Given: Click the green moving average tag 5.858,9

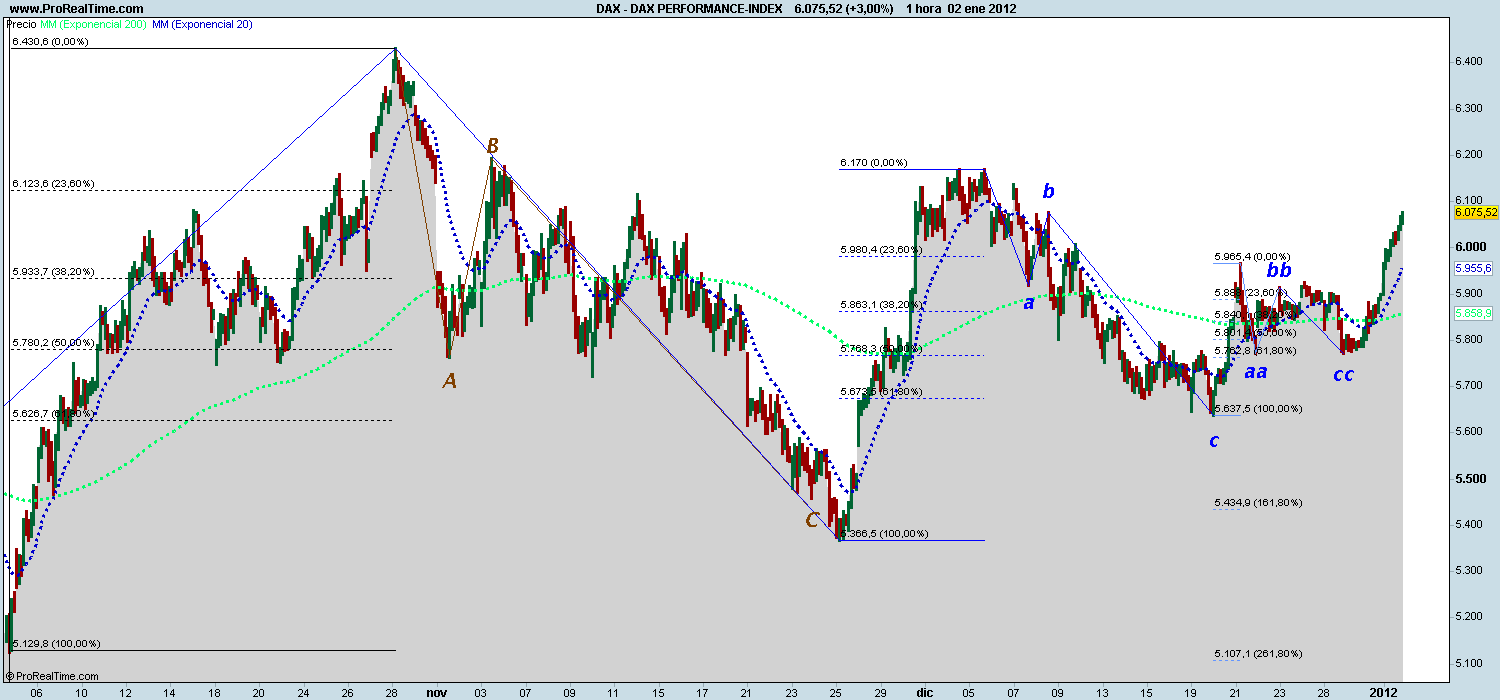Looking at the screenshot, I should tap(1475, 313).
